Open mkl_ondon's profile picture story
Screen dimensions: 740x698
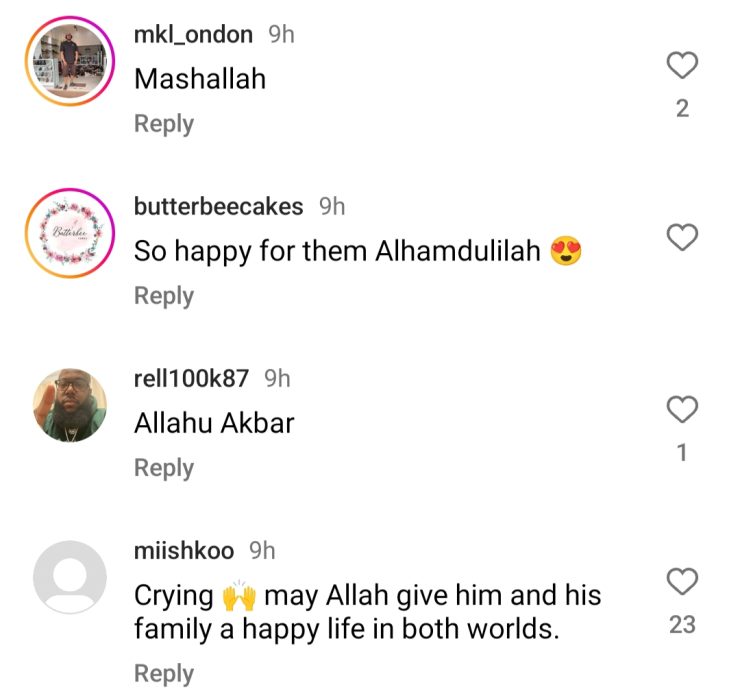click(70, 61)
